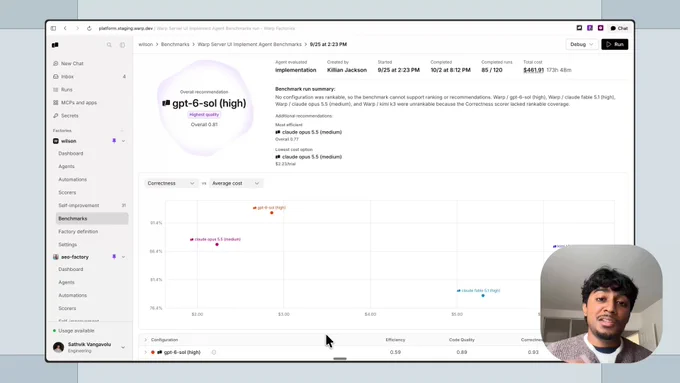Open wilson Automations
The height and width of the screenshot is (383, 680).
pos(72,180)
